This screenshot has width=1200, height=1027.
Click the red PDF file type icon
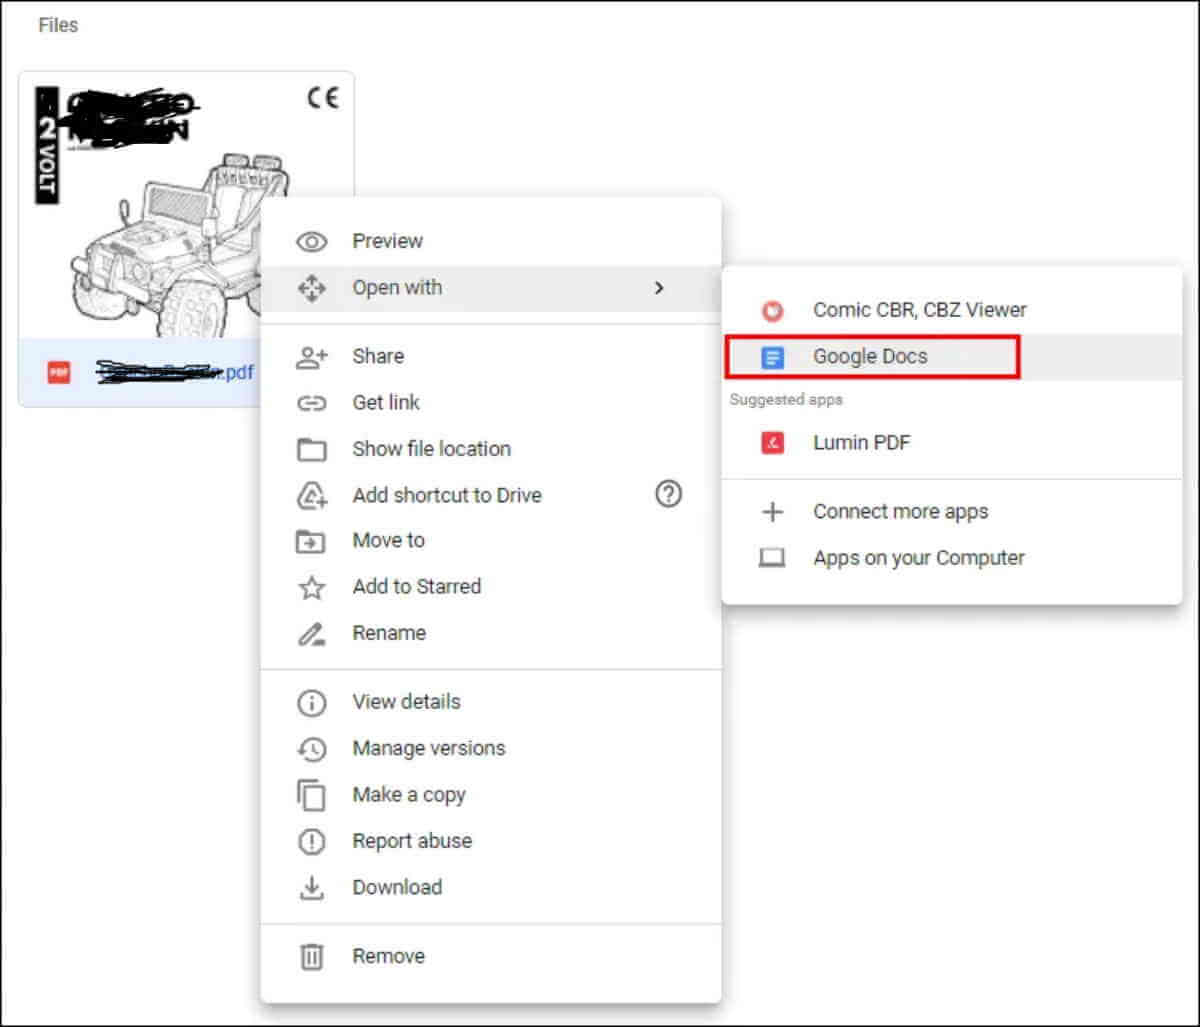coord(57,372)
